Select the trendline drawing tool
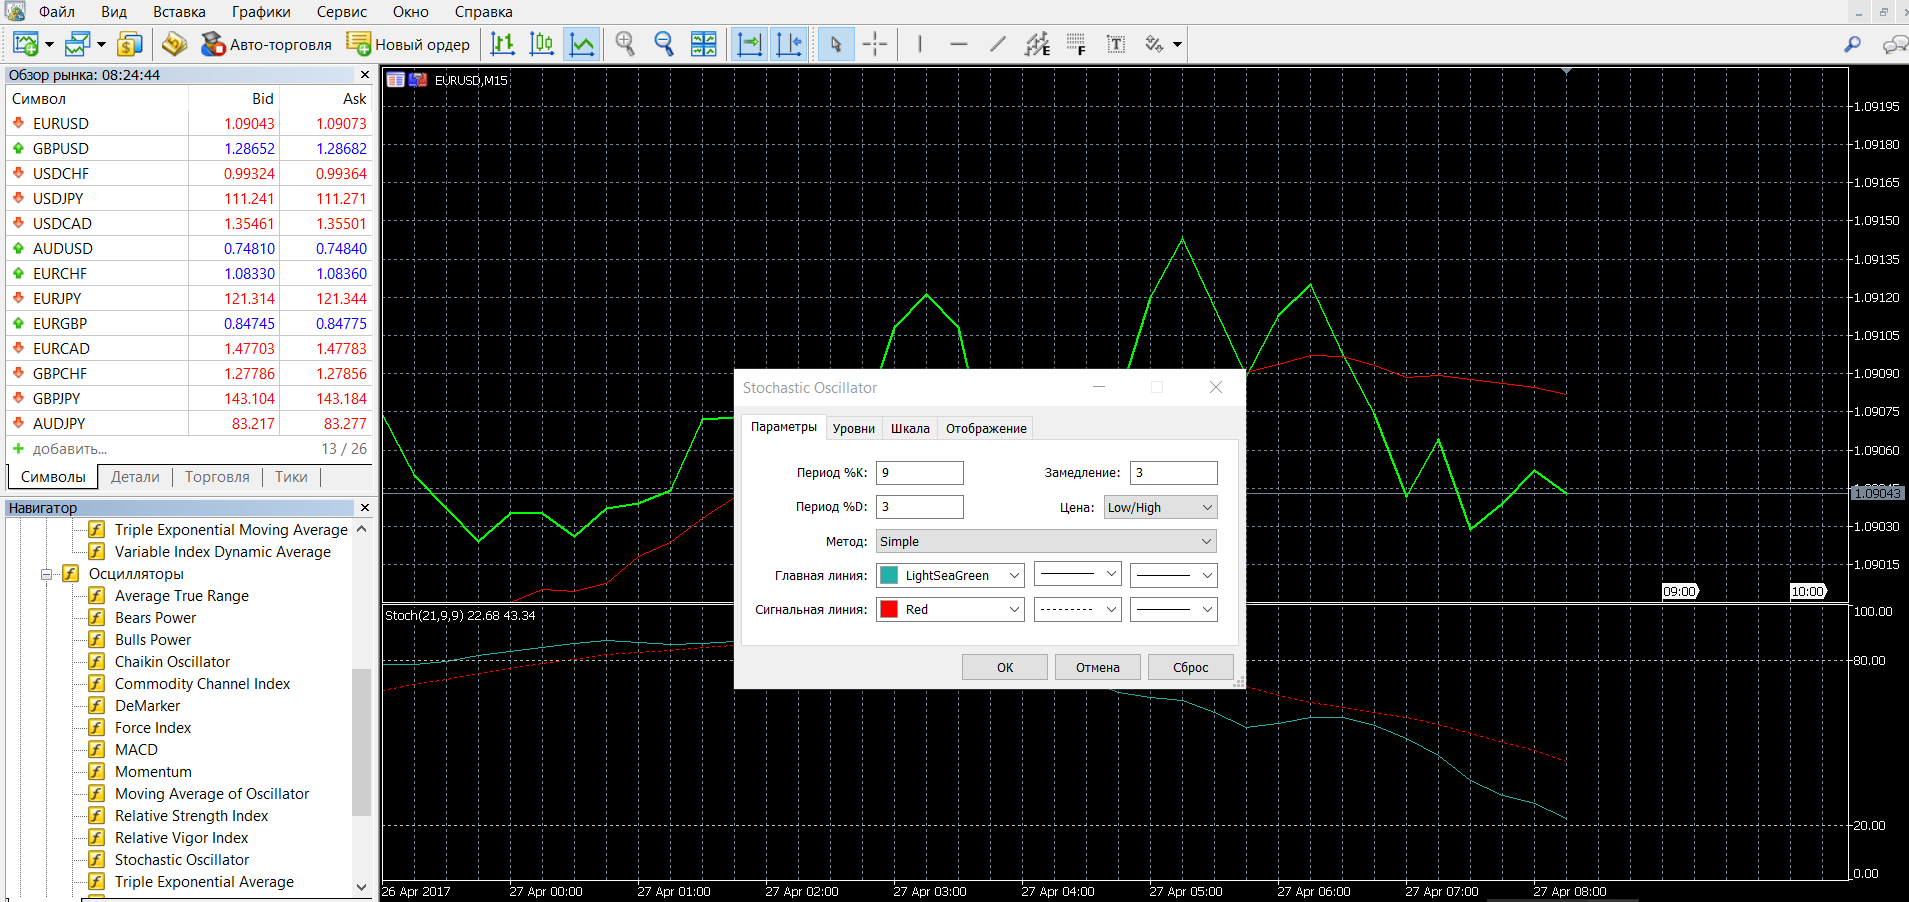 tap(998, 44)
